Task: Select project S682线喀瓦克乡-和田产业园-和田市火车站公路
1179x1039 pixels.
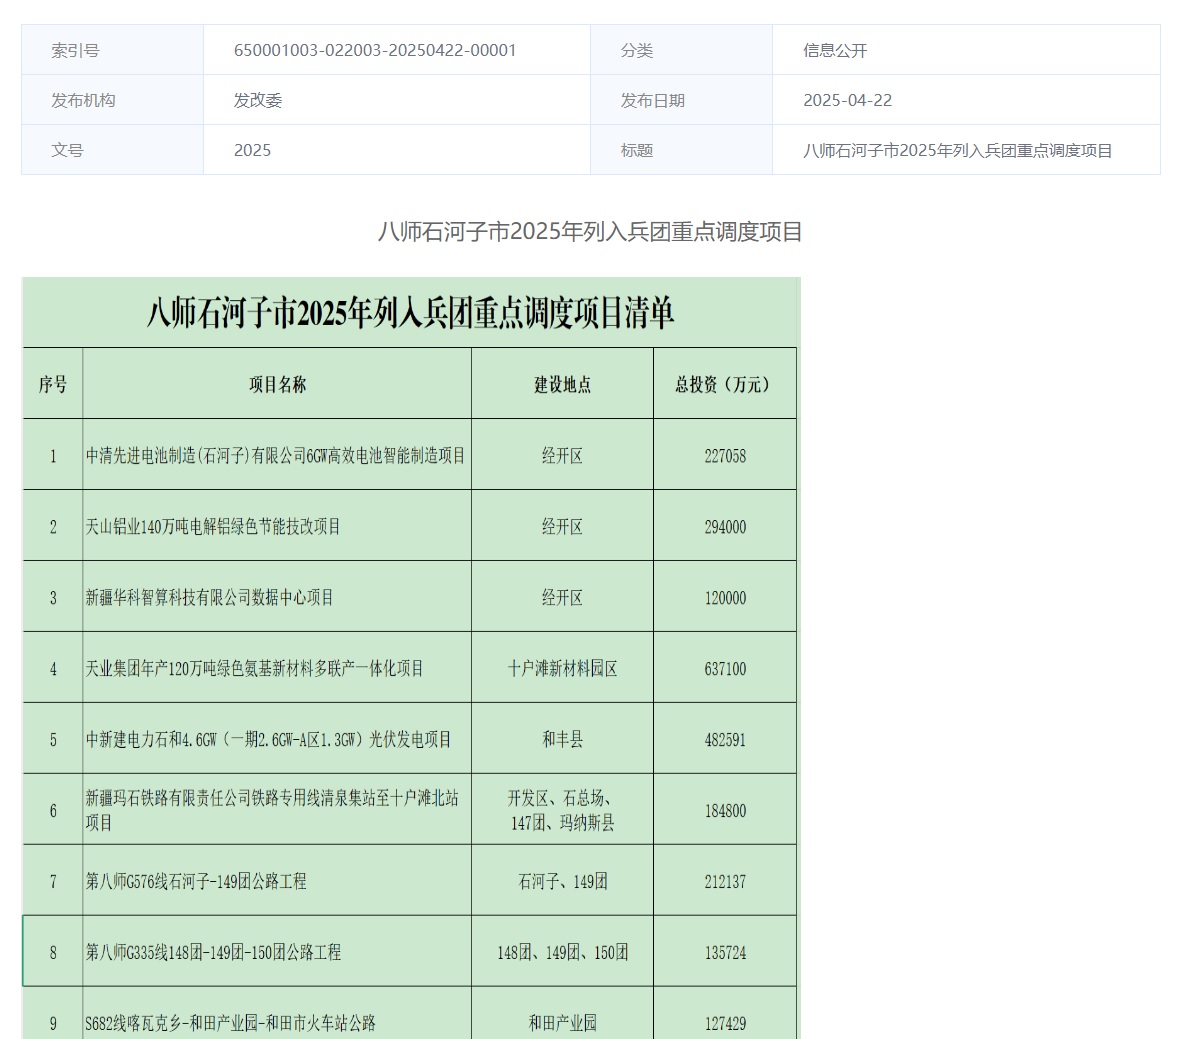Action: (x=230, y=1023)
